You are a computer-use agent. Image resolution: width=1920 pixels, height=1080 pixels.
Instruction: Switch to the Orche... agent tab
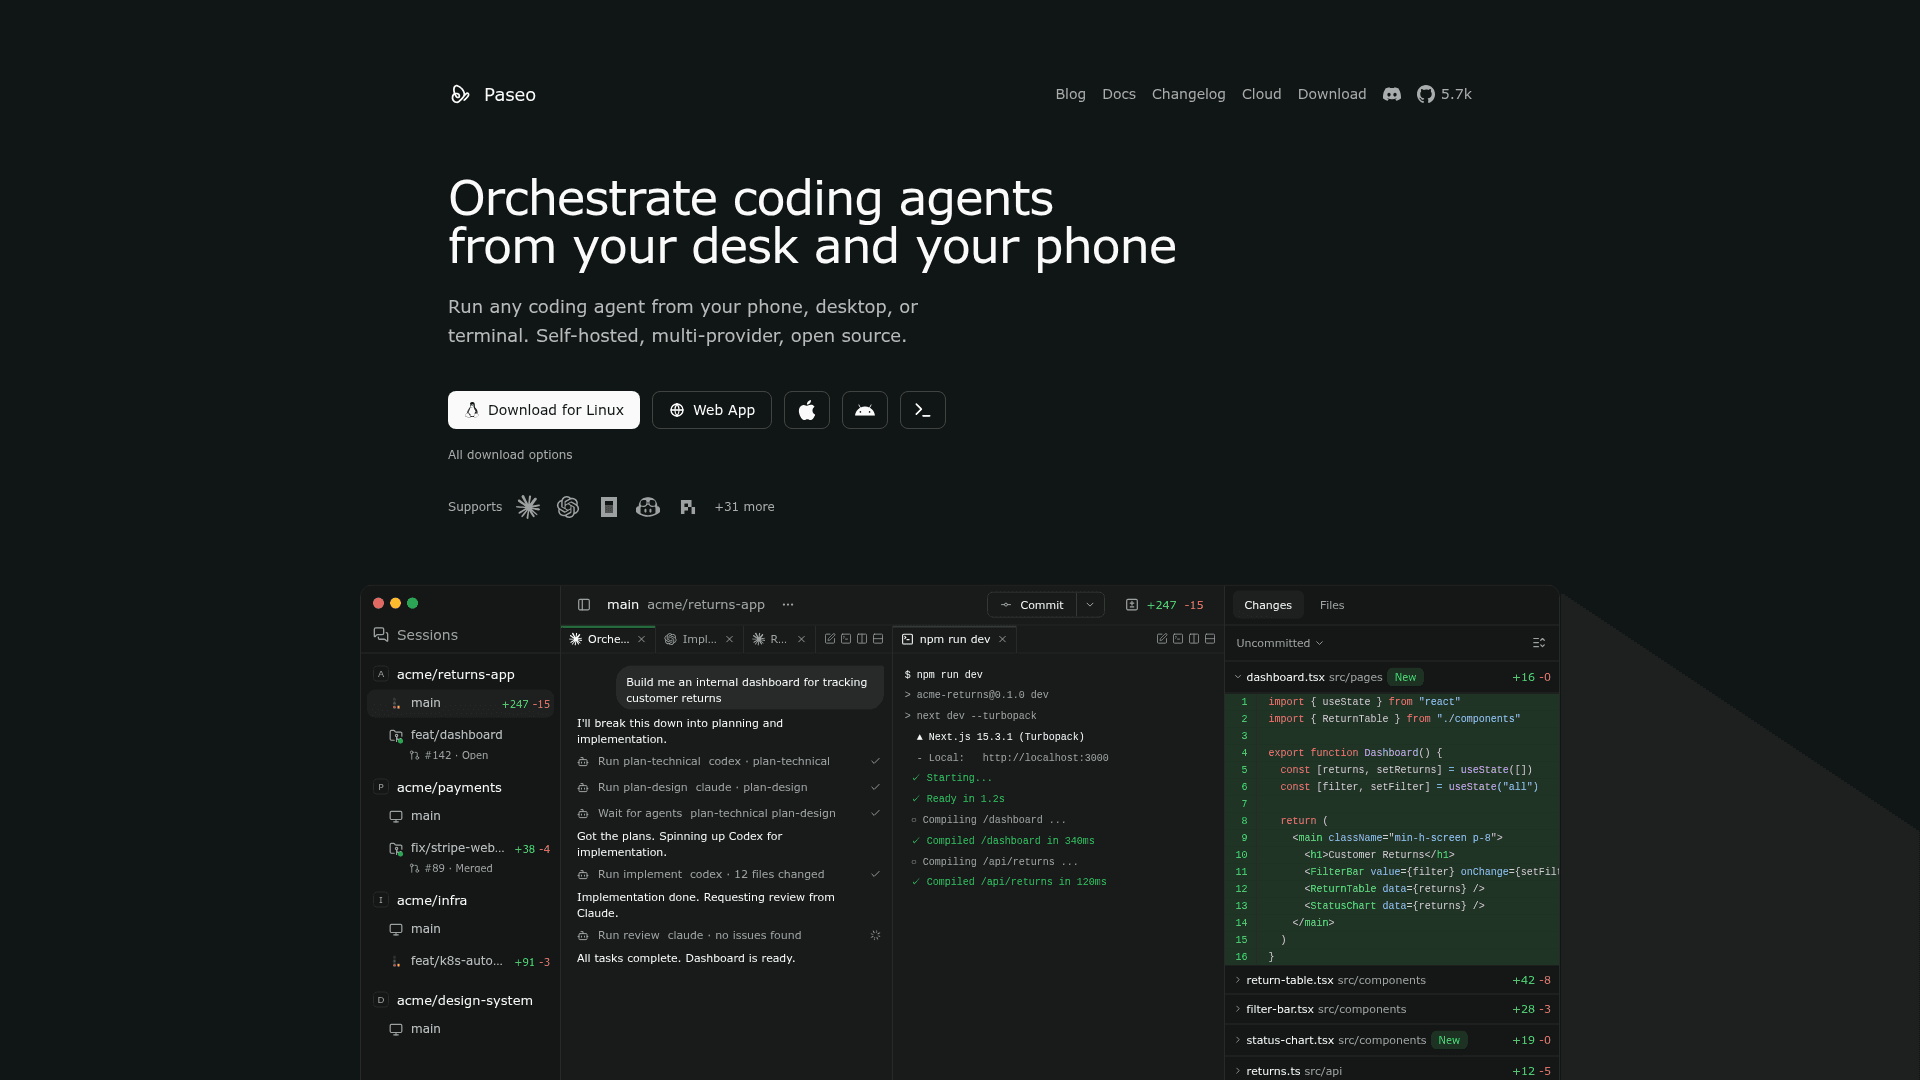pos(608,640)
